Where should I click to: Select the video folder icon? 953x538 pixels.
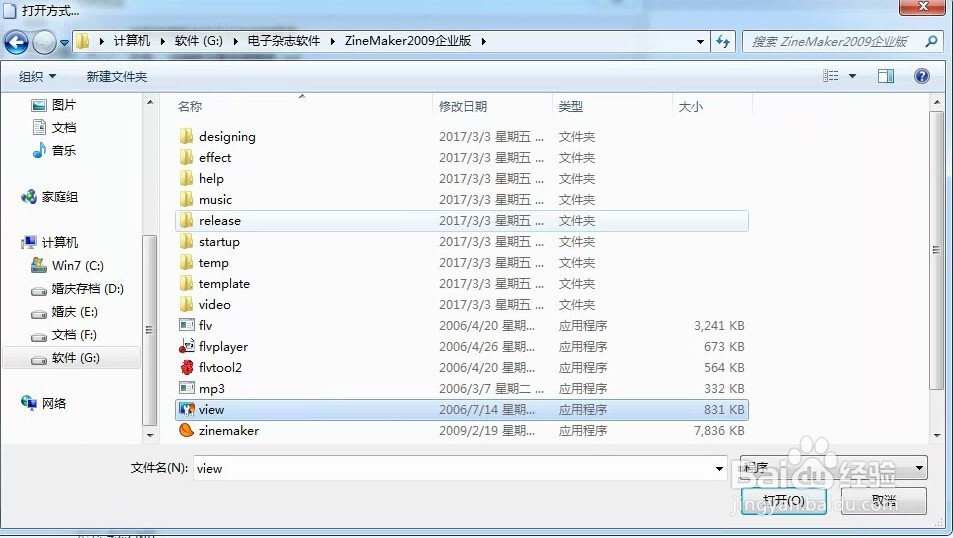186,305
